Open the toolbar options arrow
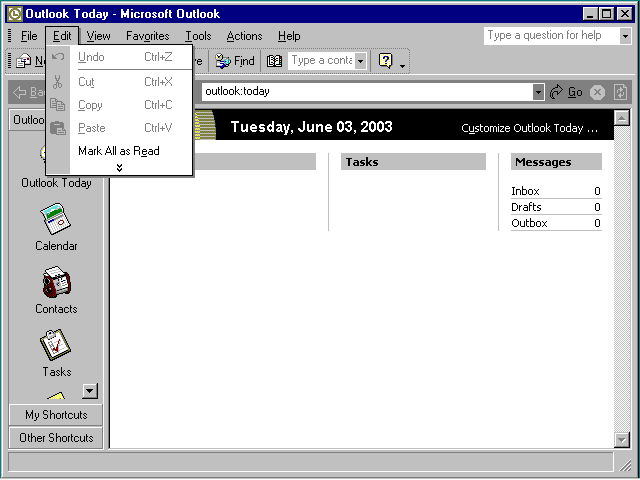The width and height of the screenshot is (640, 480). (x=402, y=66)
